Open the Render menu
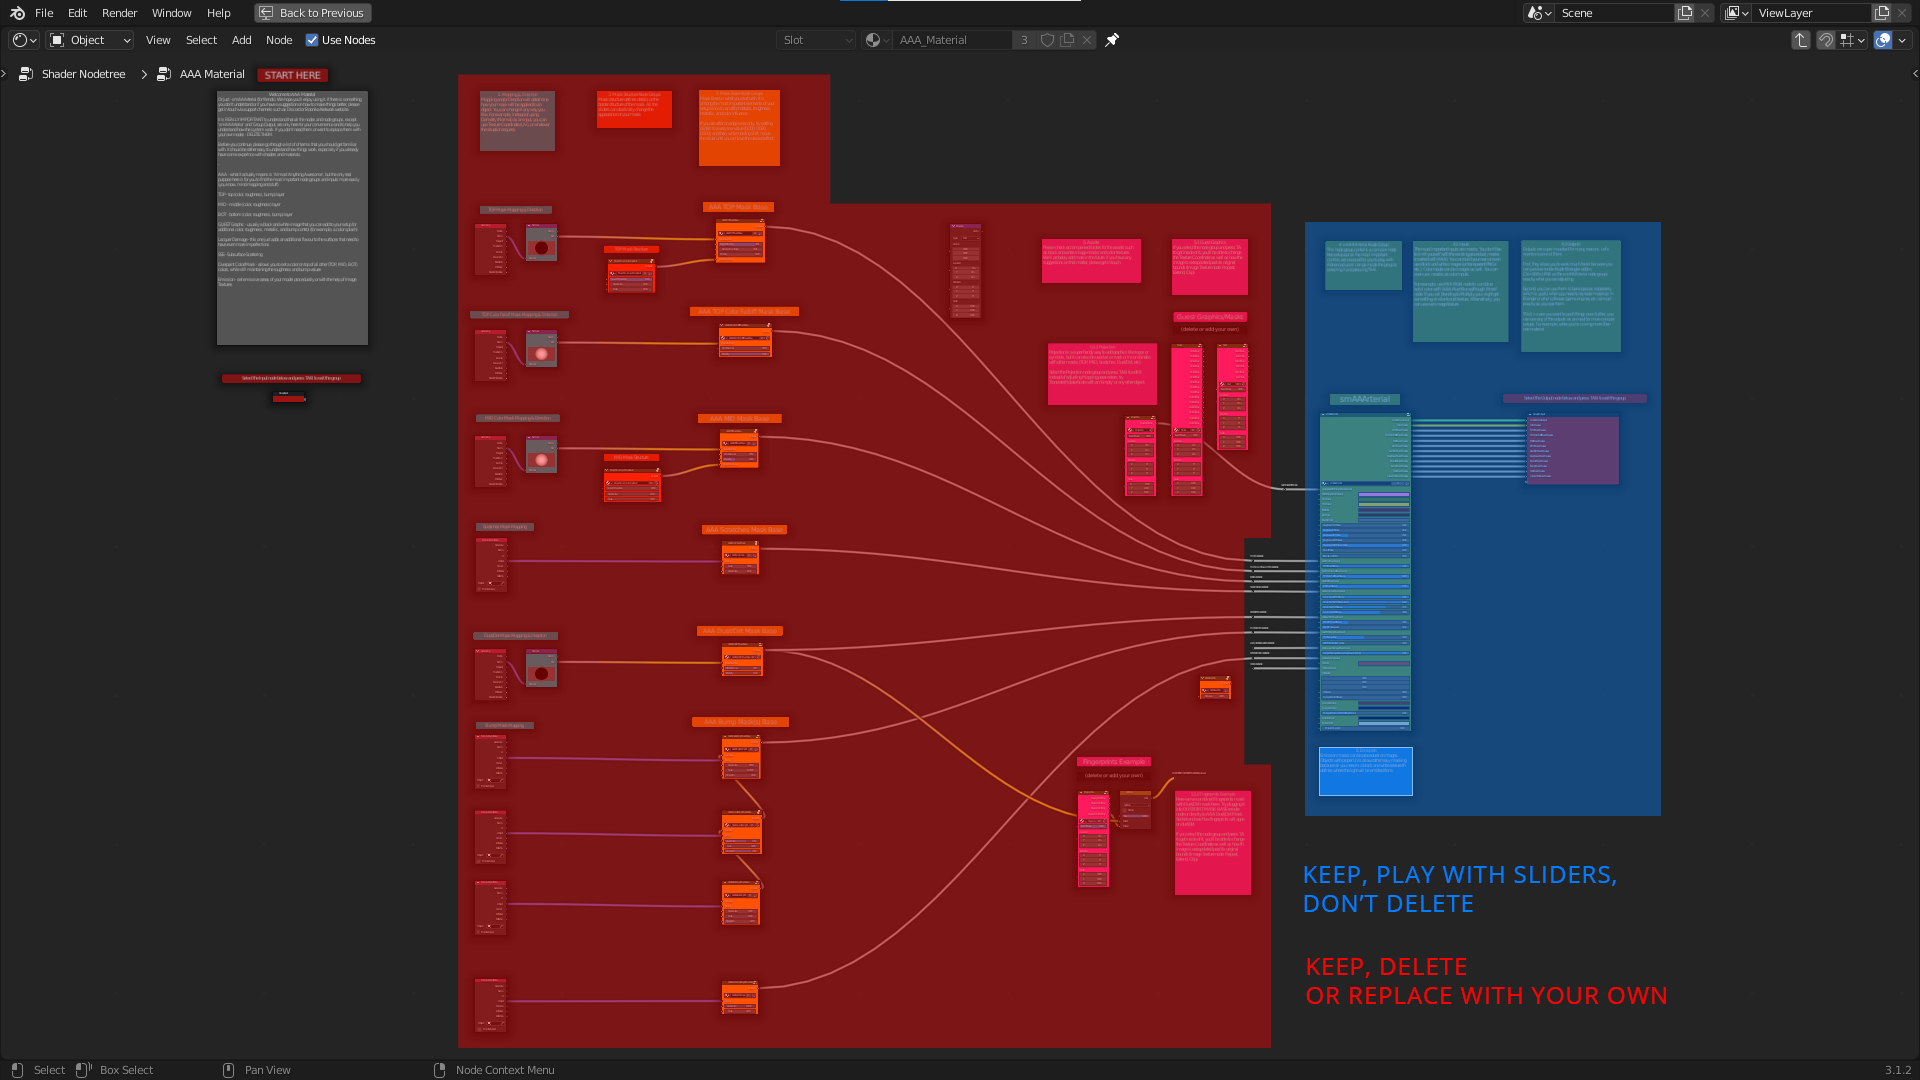 coord(119,13)
